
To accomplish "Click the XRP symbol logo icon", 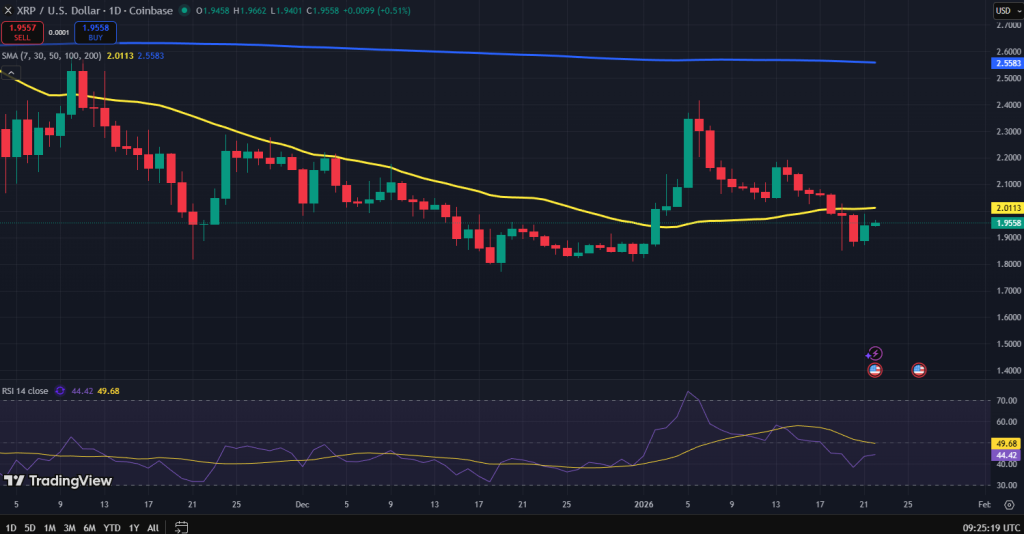I will click(x=8, y=10).
